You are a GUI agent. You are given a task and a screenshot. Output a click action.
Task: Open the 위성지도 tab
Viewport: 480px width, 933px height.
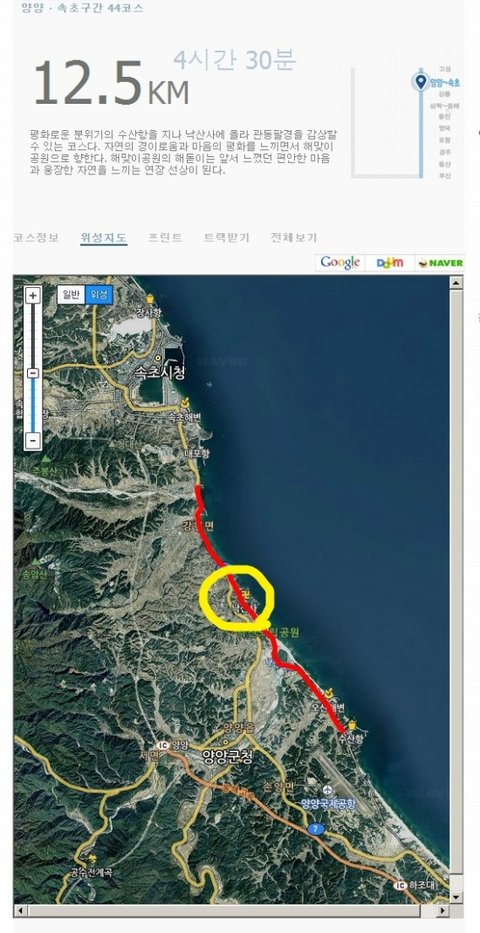pyautogui.click(x=103, y=238)
